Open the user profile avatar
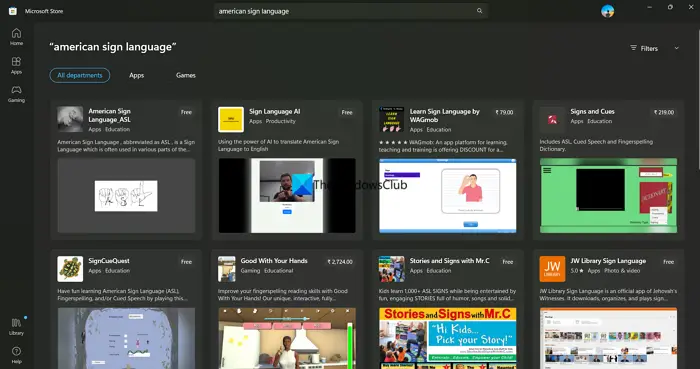700x369 pixels. (x=607, y=11)
